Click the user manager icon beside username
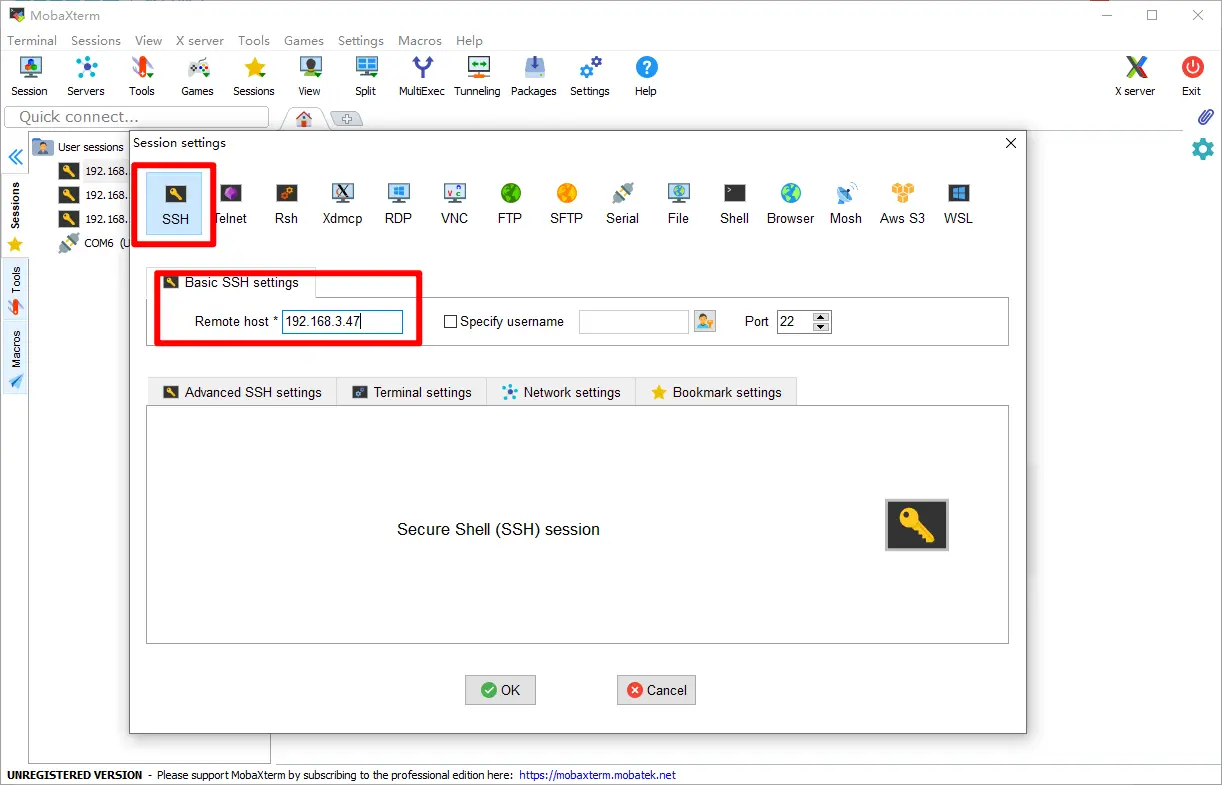 click(705, 321)
